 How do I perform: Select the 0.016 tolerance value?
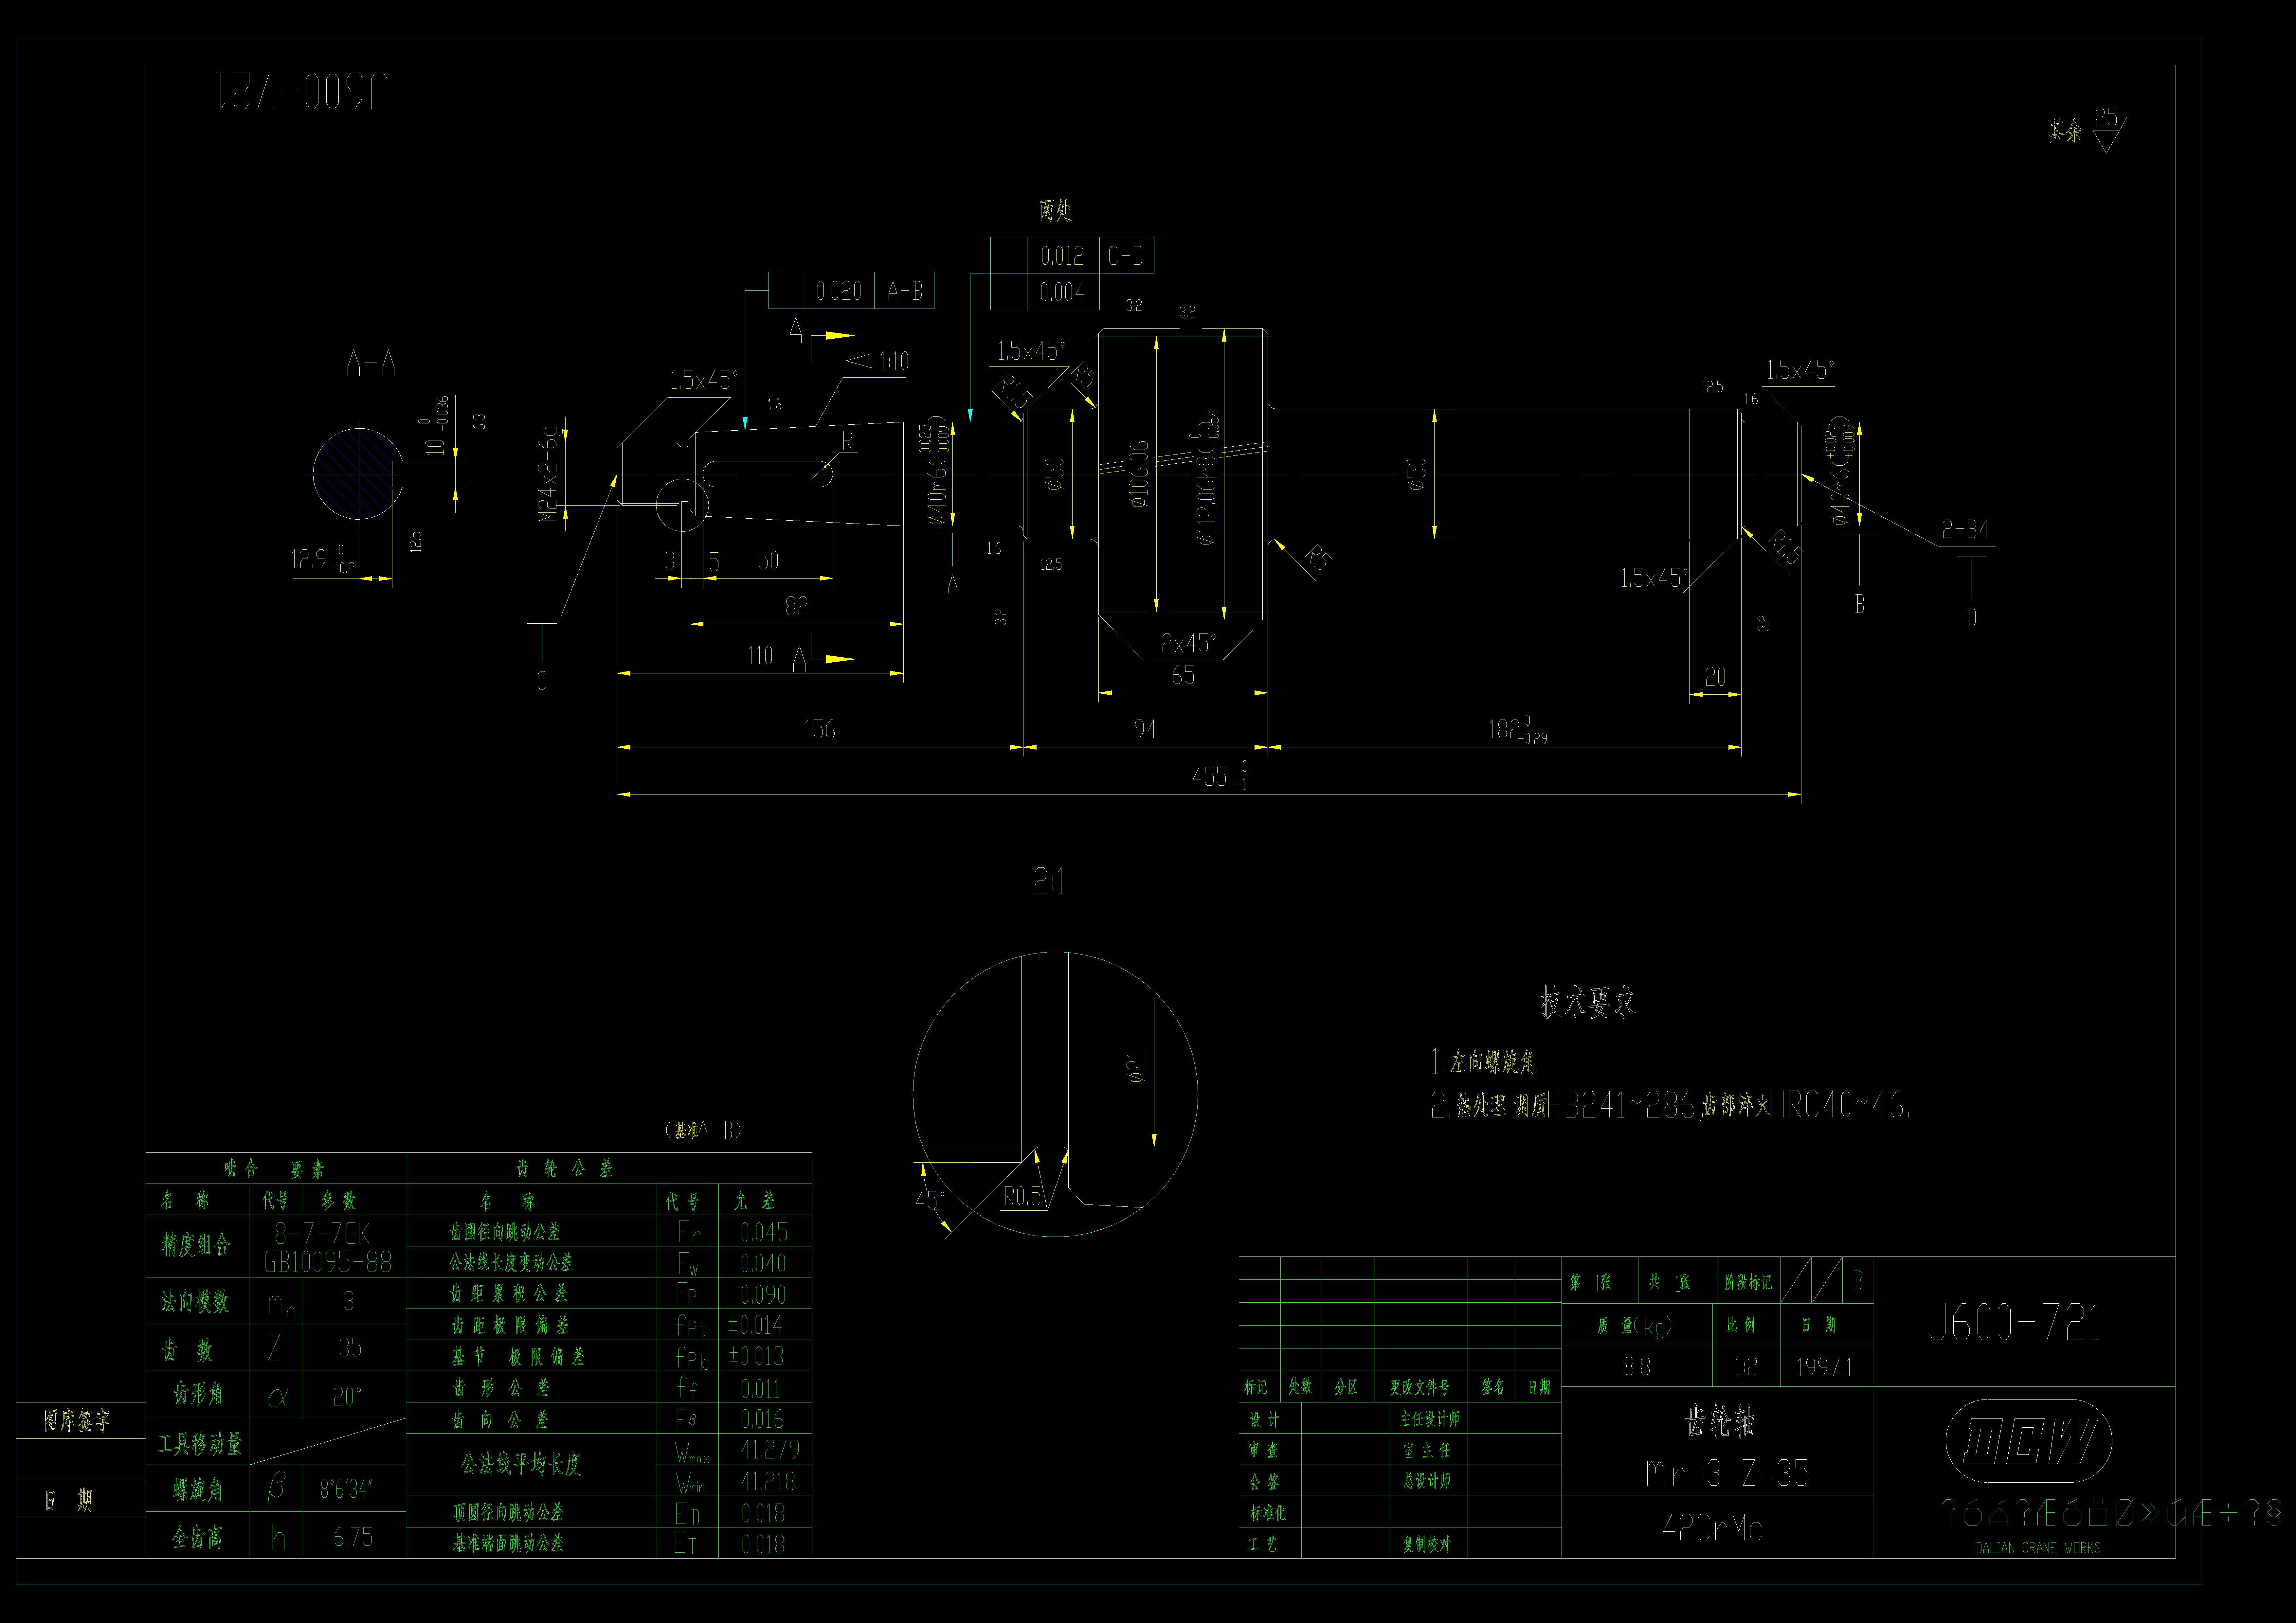(x=762, y=1419)
